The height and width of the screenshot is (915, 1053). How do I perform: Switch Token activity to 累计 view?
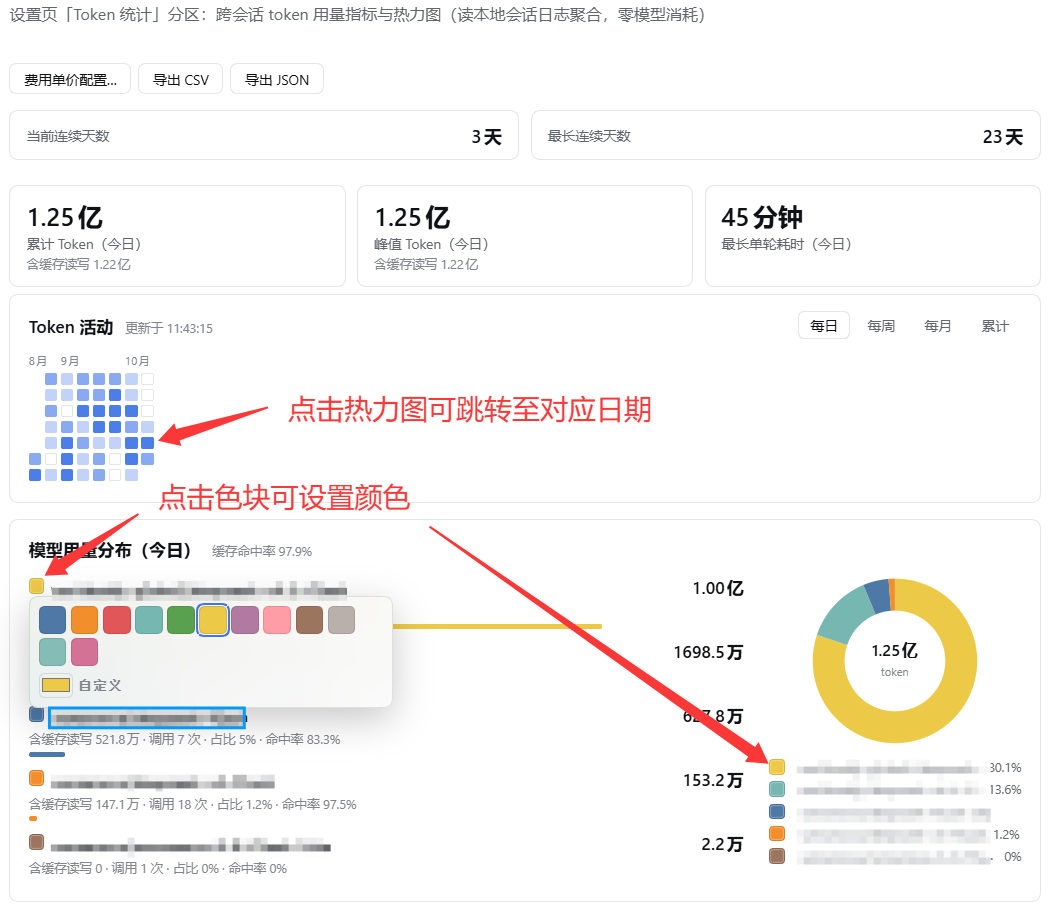(x=995, y=326)
